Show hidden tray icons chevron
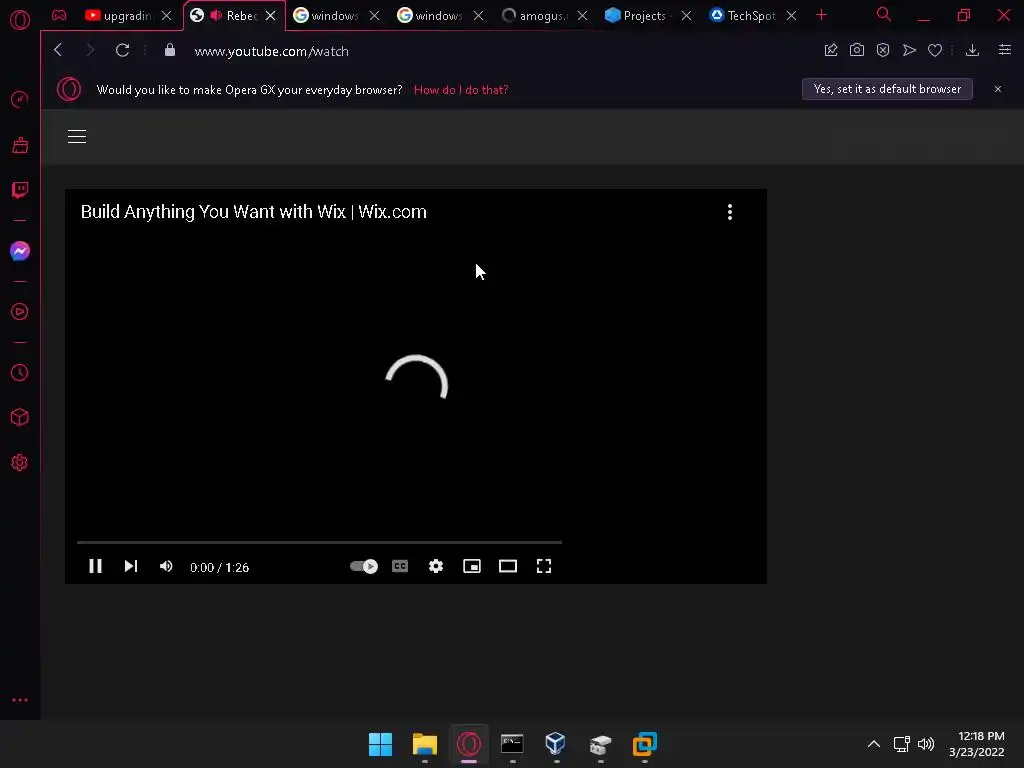The height and width of the screenshot is (768, 1024). [874, 744]
